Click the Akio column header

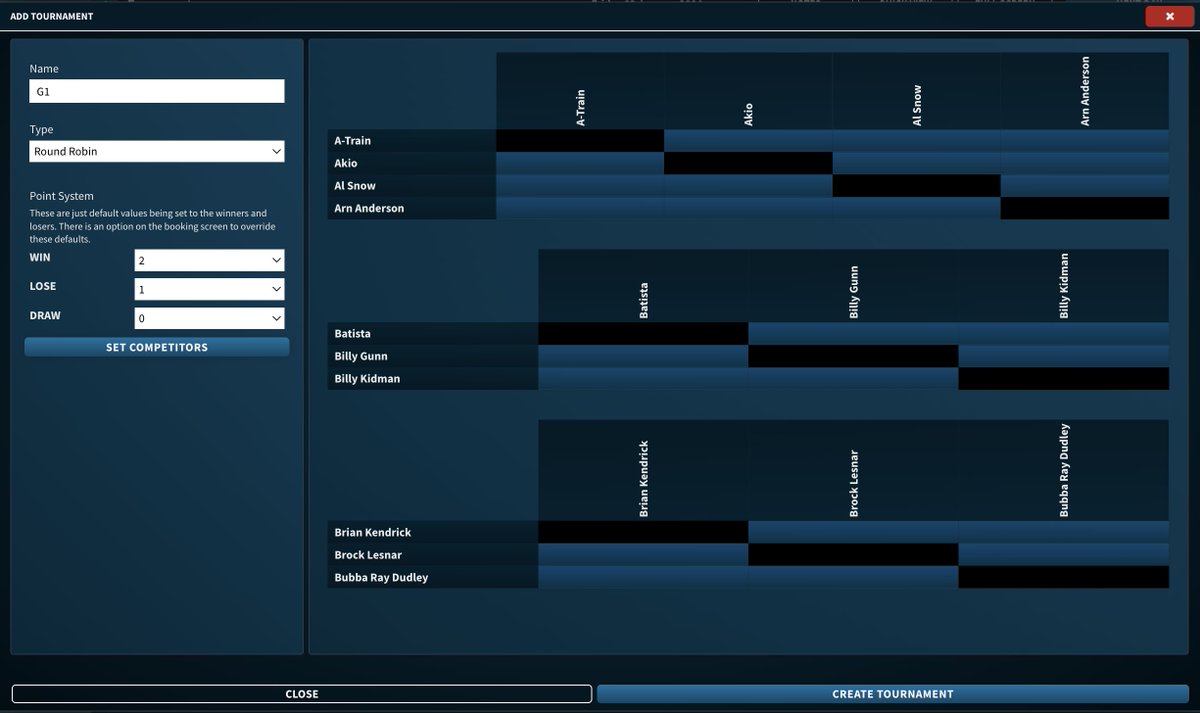tap(748, 91)
